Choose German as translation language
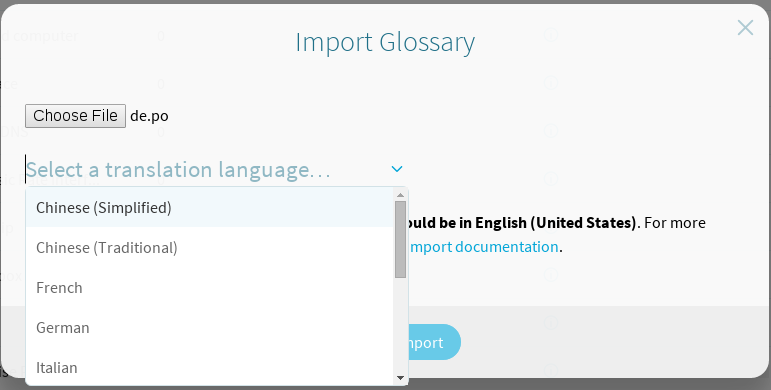This screenshot has width=771, height=390. click(x=210, y=328)
